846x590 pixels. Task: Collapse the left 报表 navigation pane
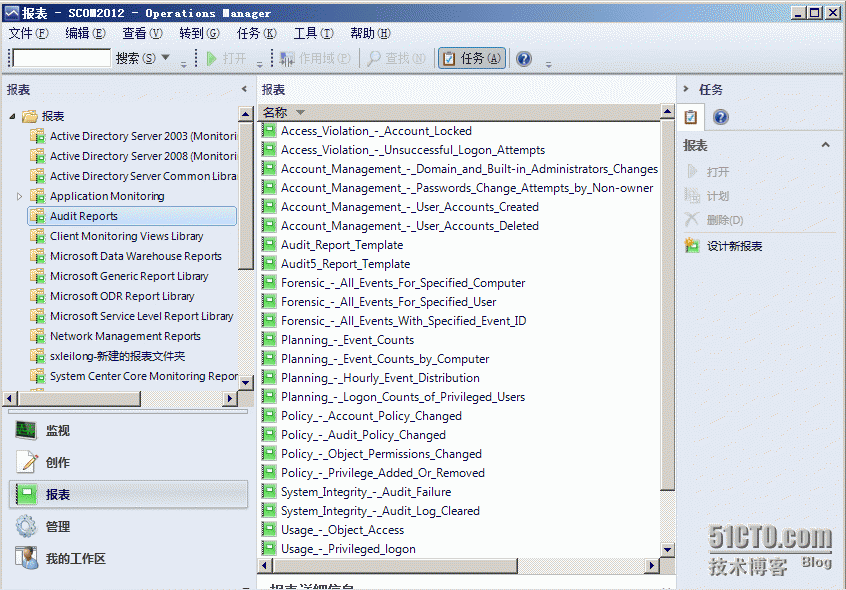click(x=244, y=89)
